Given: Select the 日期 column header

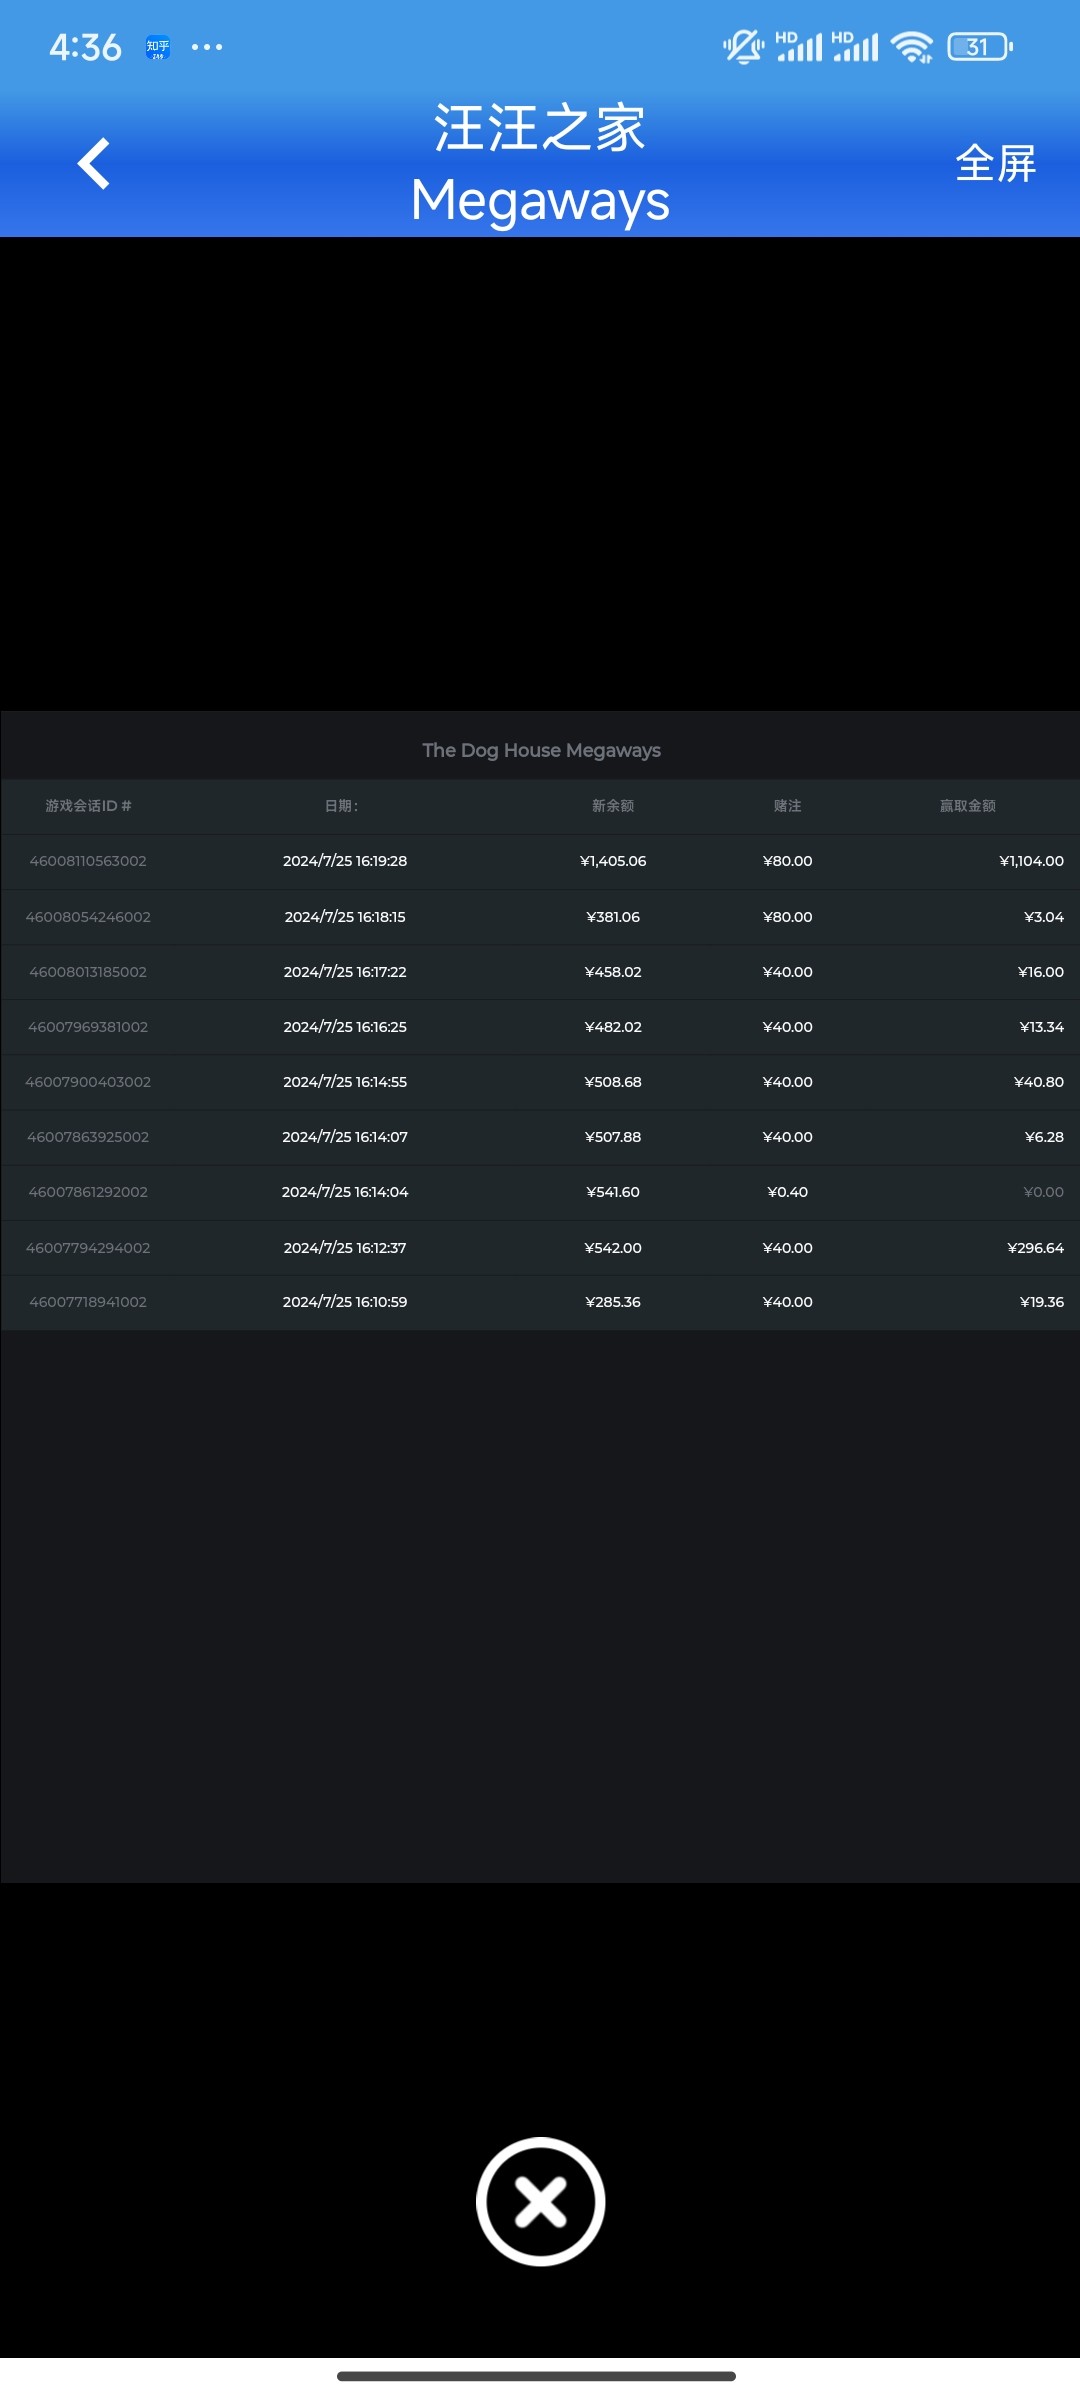Looking at the screenshot, I should point(341,806).
